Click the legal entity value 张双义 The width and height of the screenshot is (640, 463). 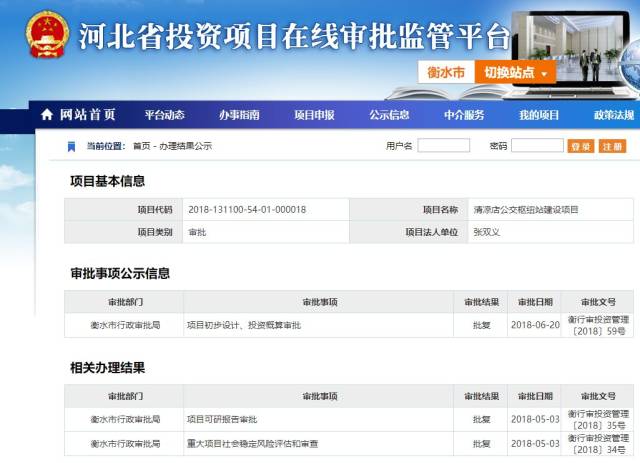pyautogui.click(x=487, y=232)
